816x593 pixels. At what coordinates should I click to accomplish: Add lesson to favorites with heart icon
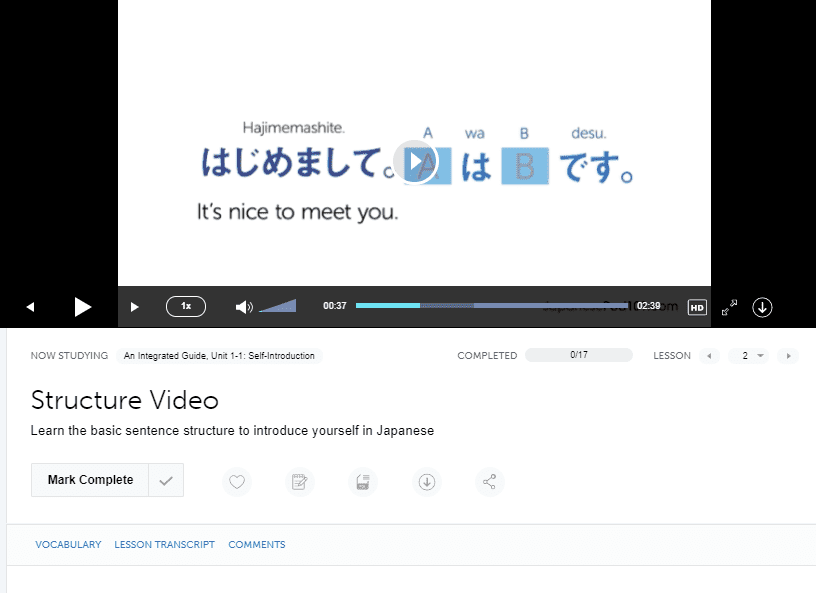(237, 482)
